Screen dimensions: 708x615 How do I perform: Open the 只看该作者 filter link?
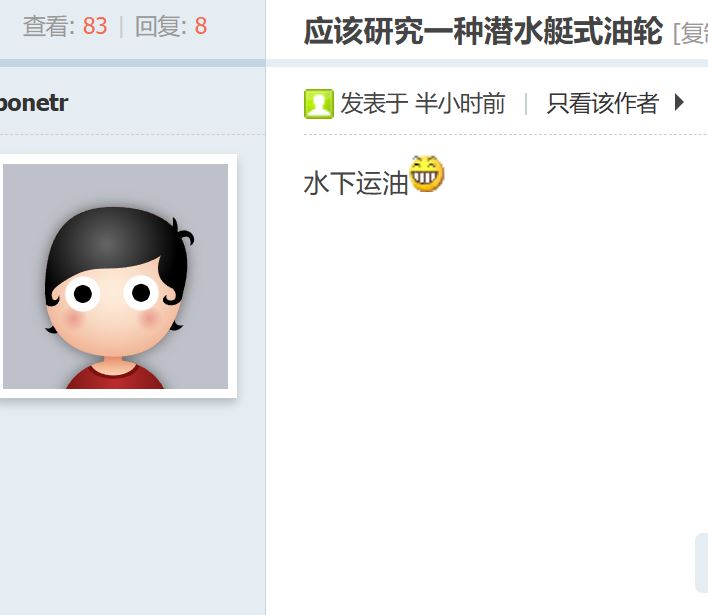(x=602, y=103)
